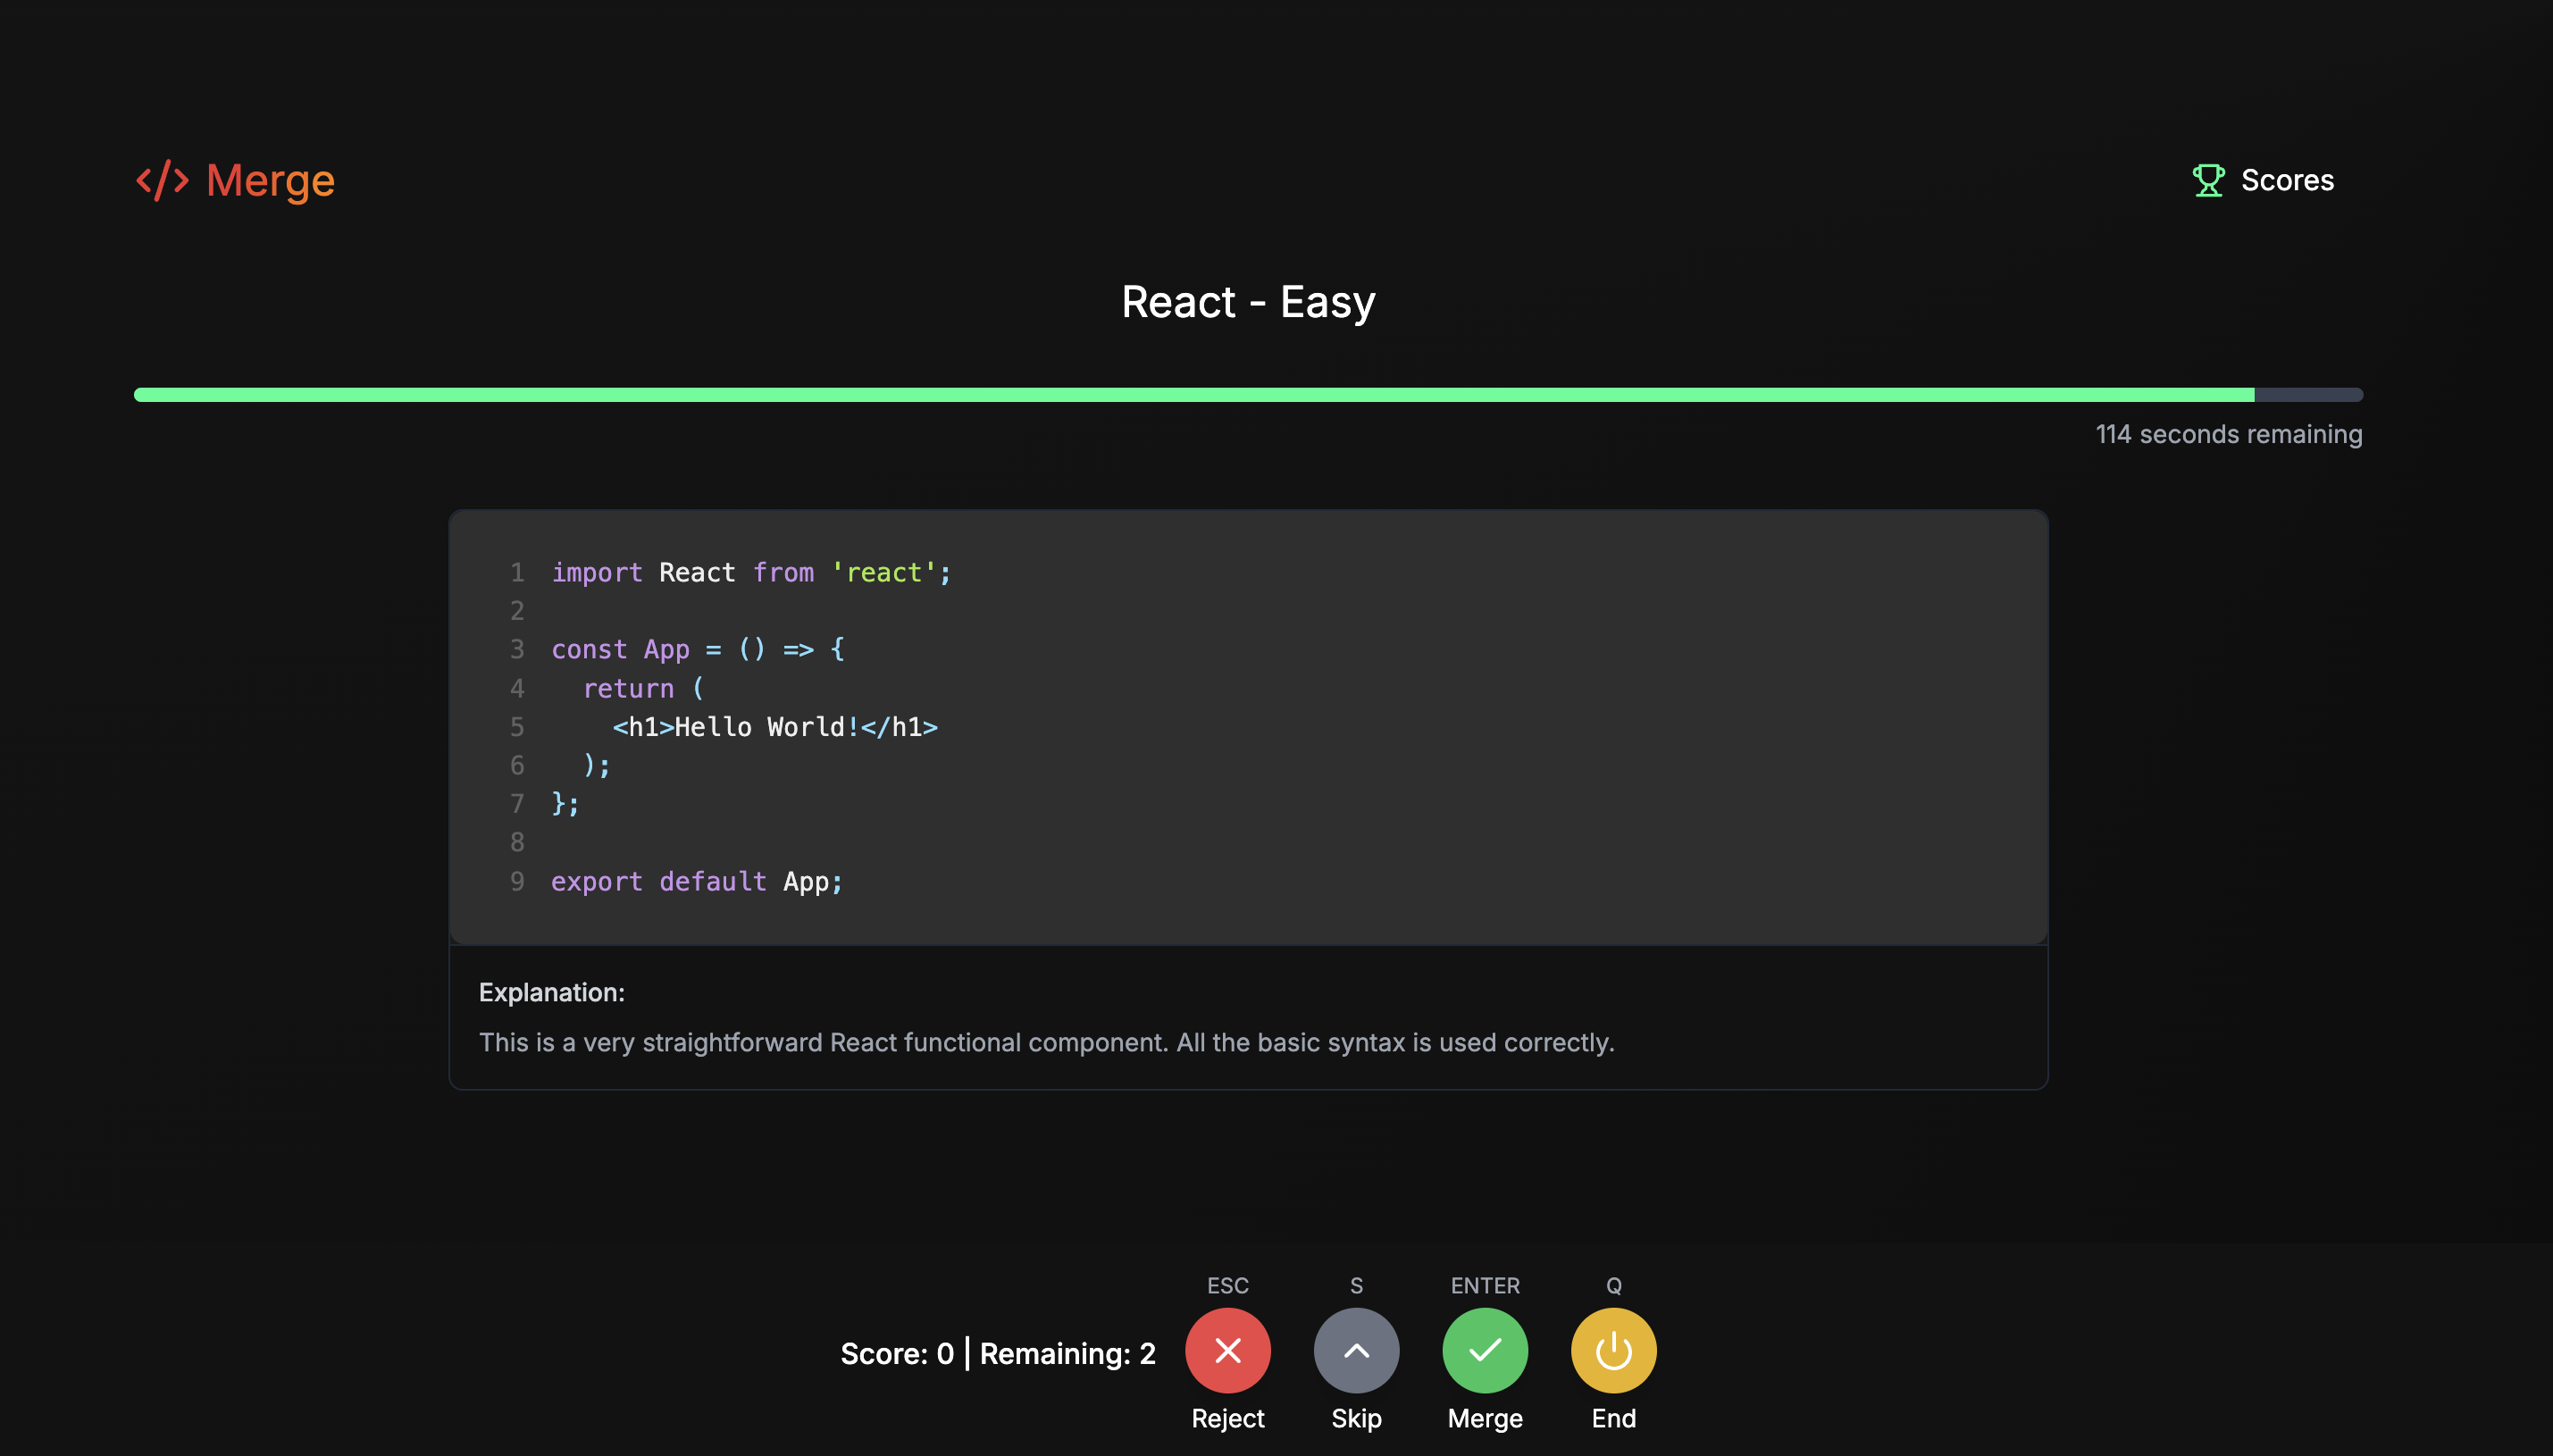Click the green Merge checkmark button
The height and width of the screenshot is (1456, 2553).
coord(1484,1350)
